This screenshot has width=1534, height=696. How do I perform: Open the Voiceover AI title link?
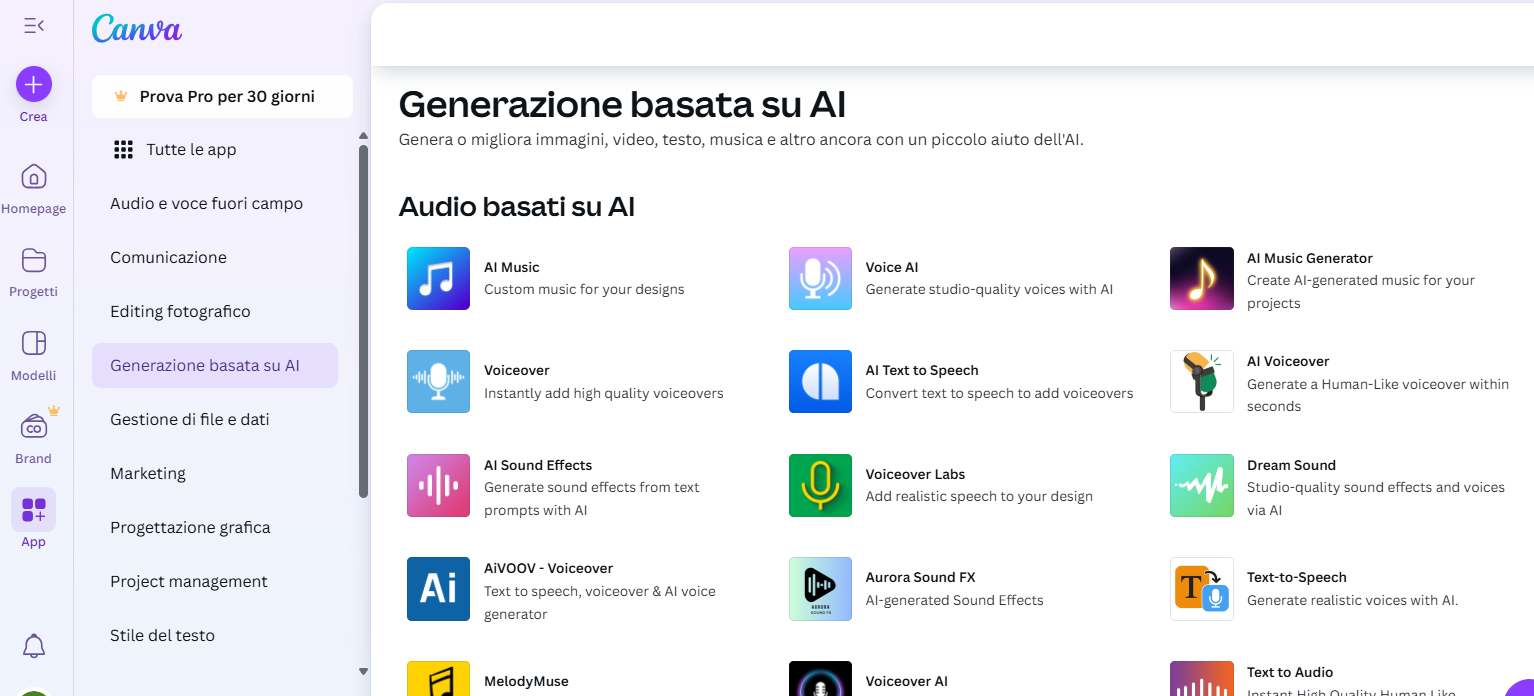(x=907, y=681)
